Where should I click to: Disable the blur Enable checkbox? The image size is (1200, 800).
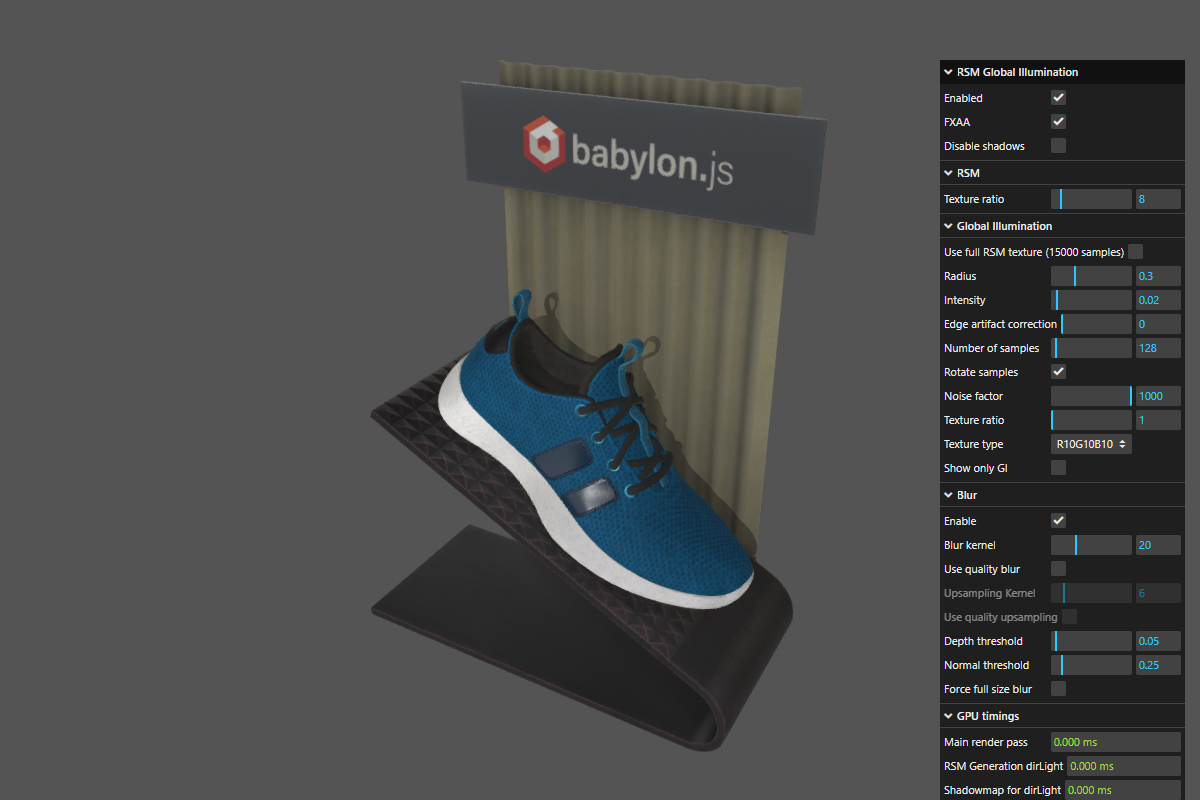(x=1058, y=520)
